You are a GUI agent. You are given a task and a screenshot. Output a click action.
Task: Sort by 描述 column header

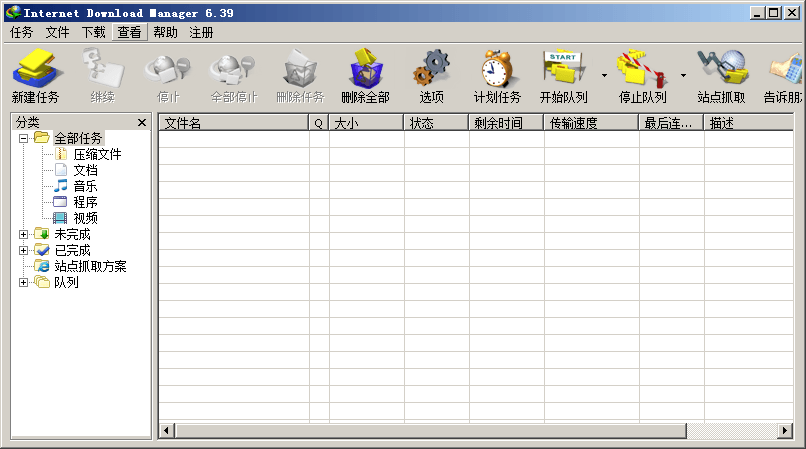click(x=748, y=123)
